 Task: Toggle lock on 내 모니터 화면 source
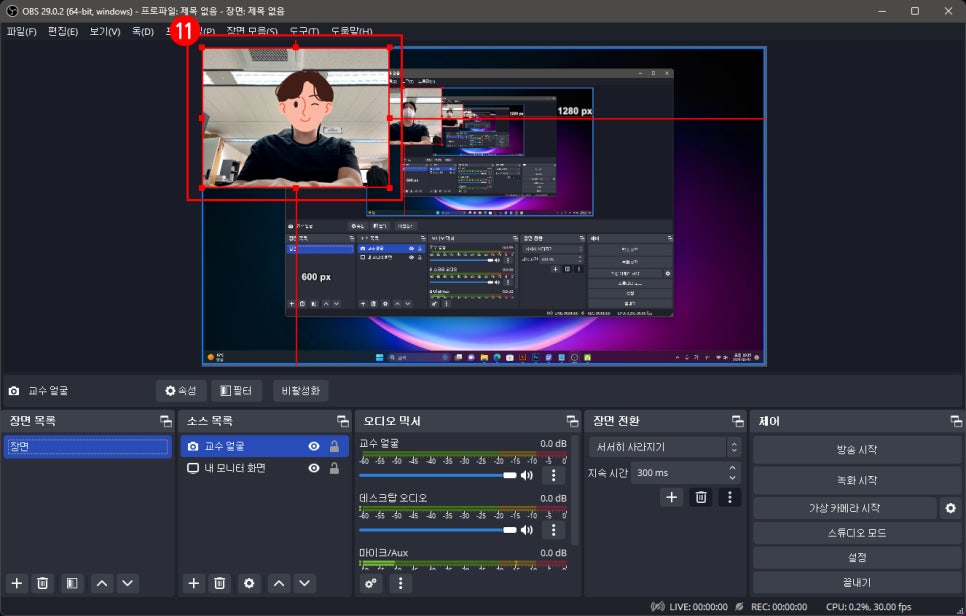(x=334, y=468)
